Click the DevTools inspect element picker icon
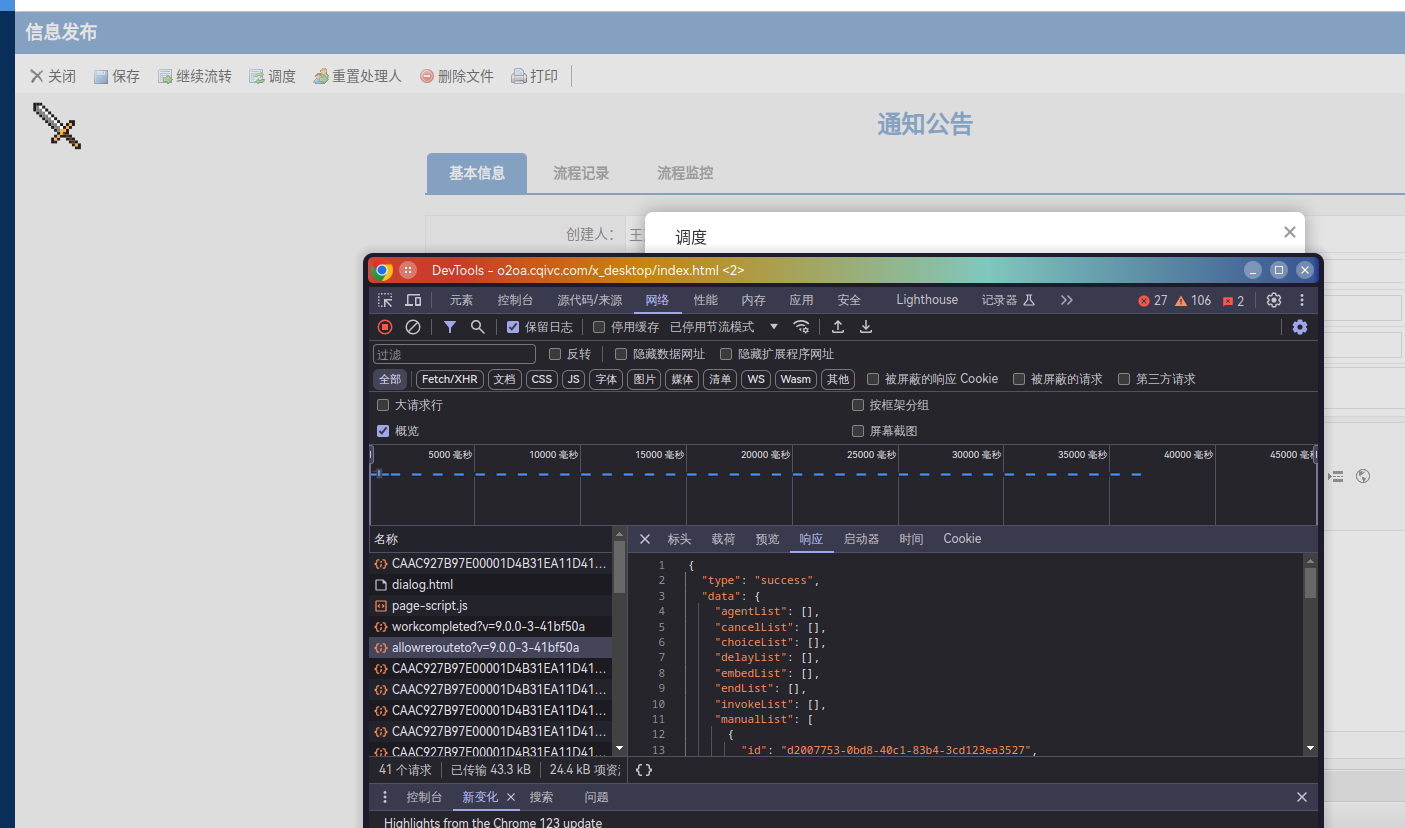Viewport: 1405px width, 828px height. click(x=385, y=300)
